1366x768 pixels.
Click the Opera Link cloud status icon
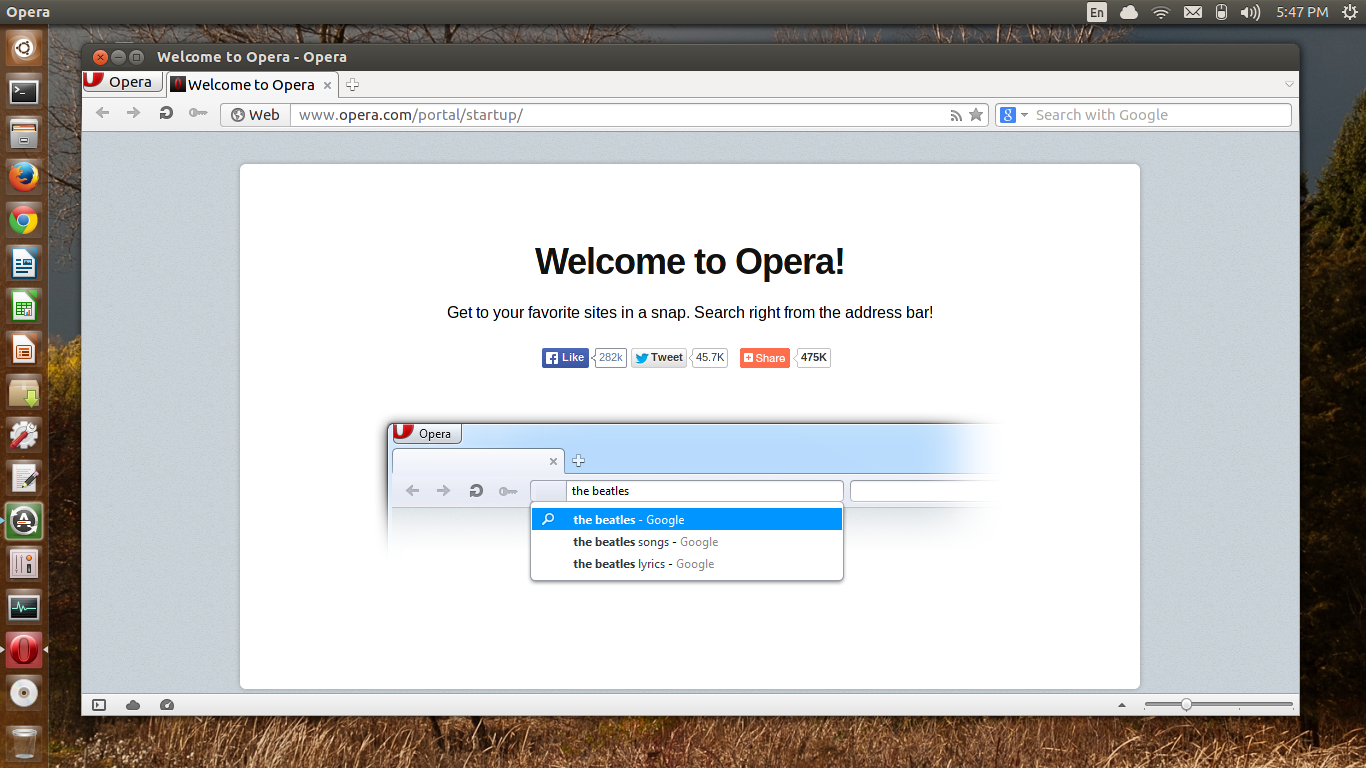tap(133, 705)
